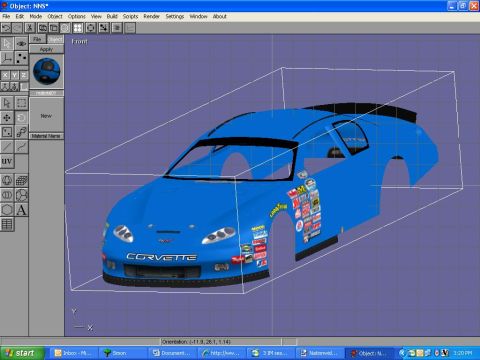Select the screen coordinates corner icon
Screen dimensions: 480x360
pos(24,87)
